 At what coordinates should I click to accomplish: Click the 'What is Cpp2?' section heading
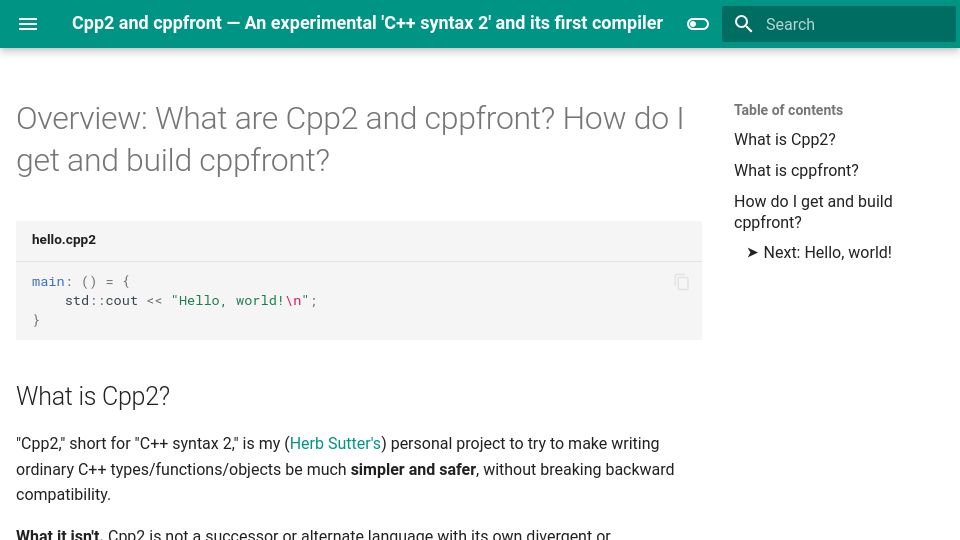click(93, 396)
